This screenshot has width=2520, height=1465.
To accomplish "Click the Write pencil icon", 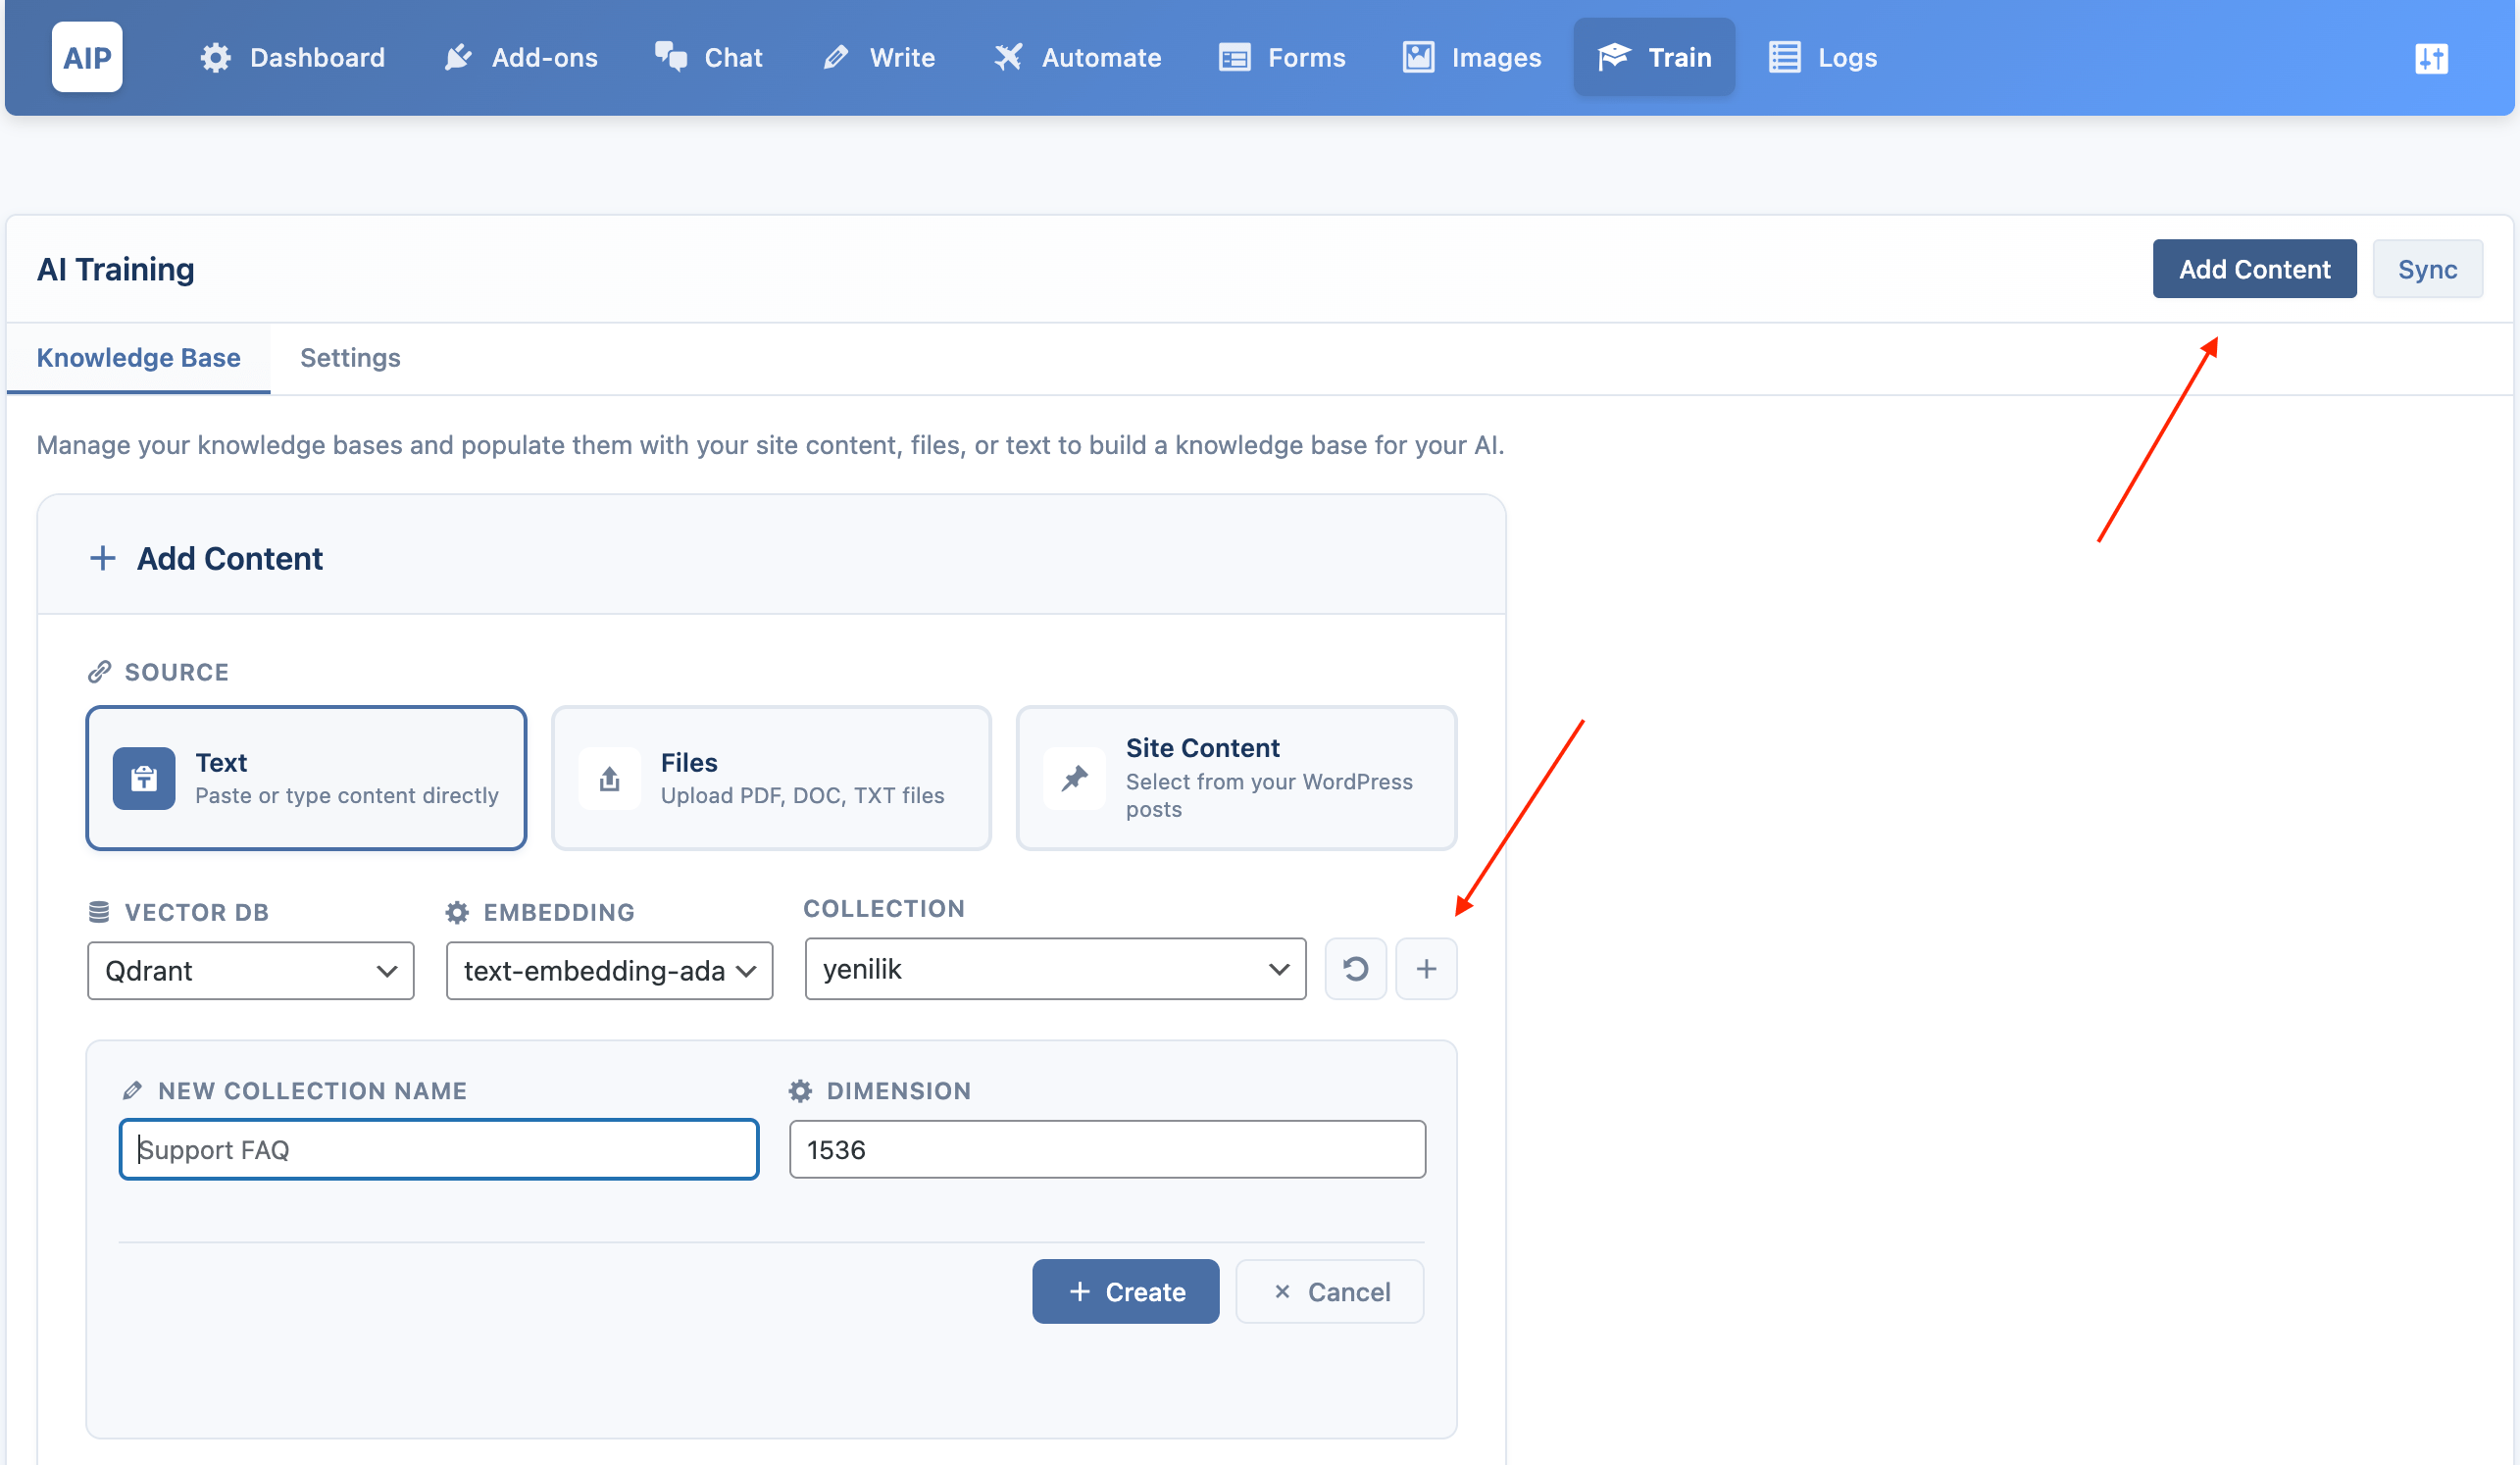I will pos(836,57).
